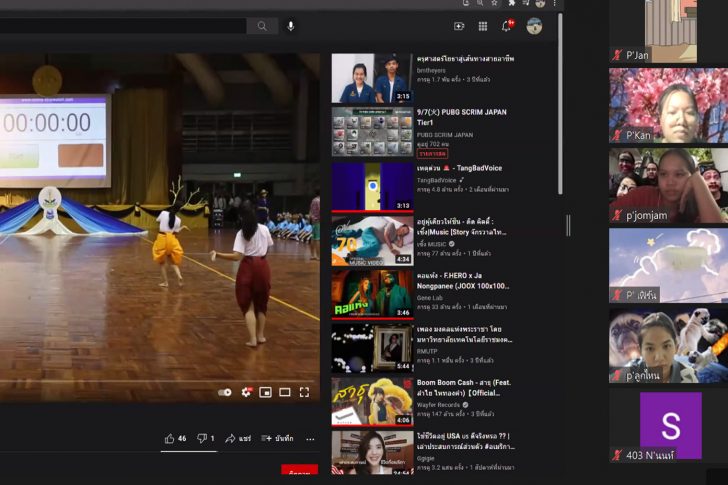
Task: Open the YouTube account avatar menu
Action: pos(534,26)
